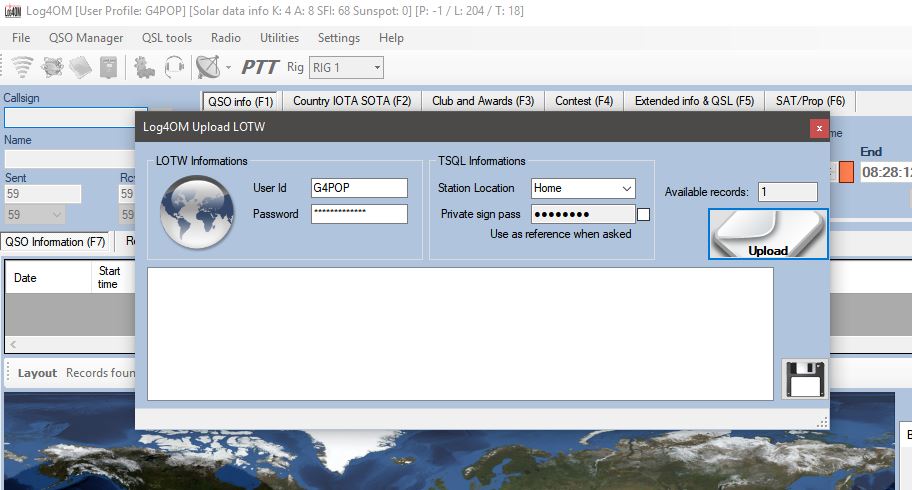
Task: Click the Log4OM title bar app icon
Action: coord(13,11)
